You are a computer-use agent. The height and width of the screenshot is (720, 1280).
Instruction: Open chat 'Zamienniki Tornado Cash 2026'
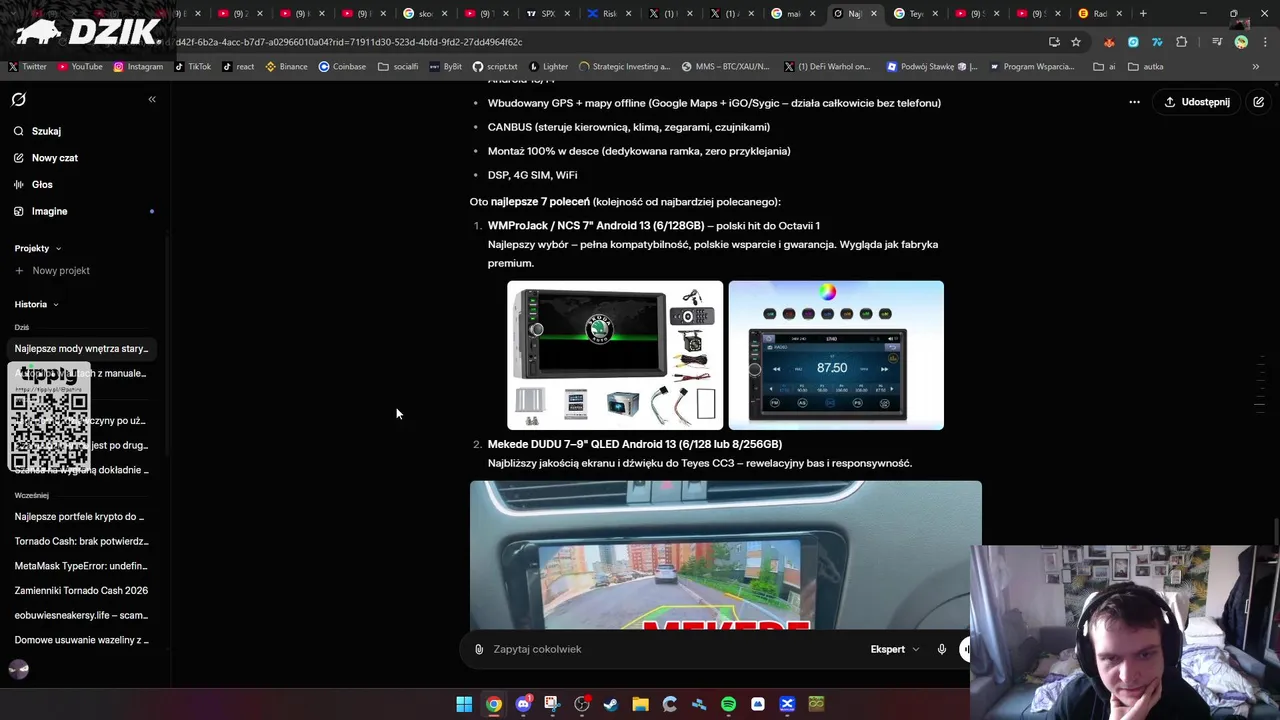pos(82,591)
